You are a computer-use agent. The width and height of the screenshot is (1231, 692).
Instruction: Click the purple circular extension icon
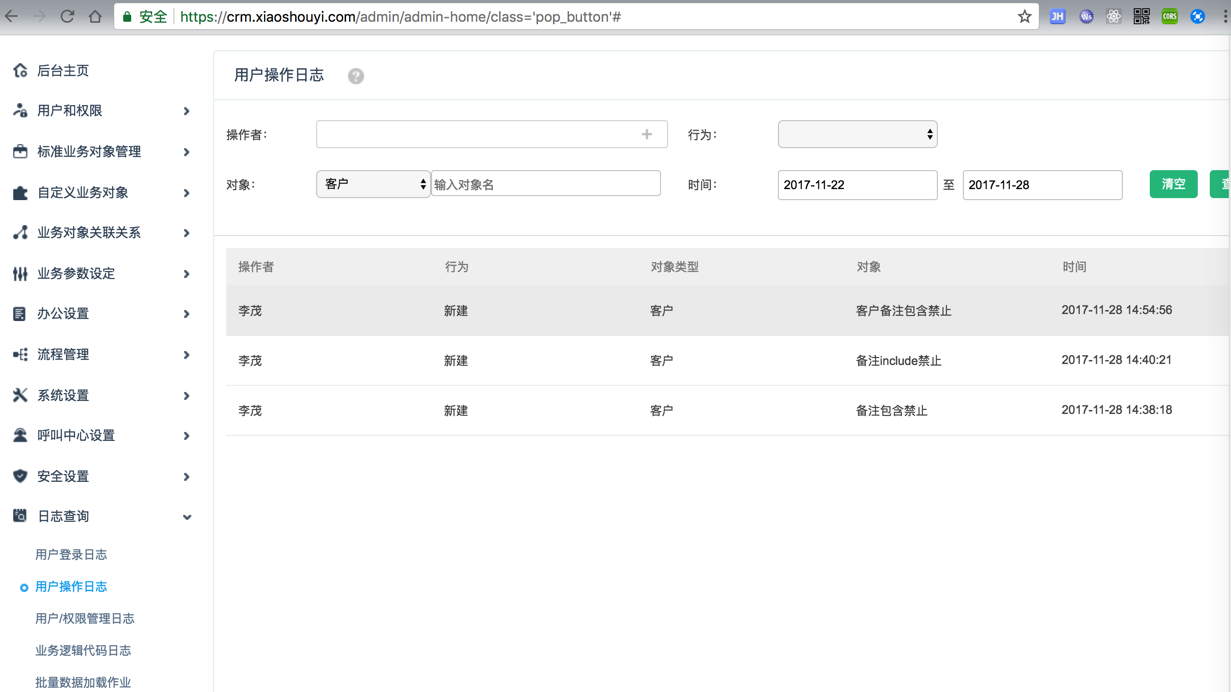[x=1086, y=17]
